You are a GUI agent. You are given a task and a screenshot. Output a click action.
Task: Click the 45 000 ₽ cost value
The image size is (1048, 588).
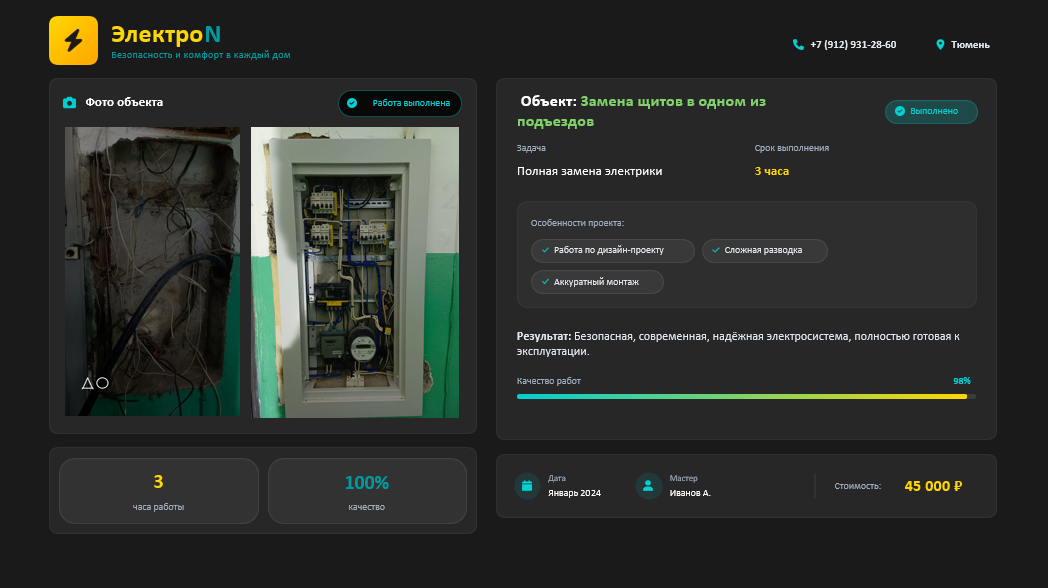933,486
